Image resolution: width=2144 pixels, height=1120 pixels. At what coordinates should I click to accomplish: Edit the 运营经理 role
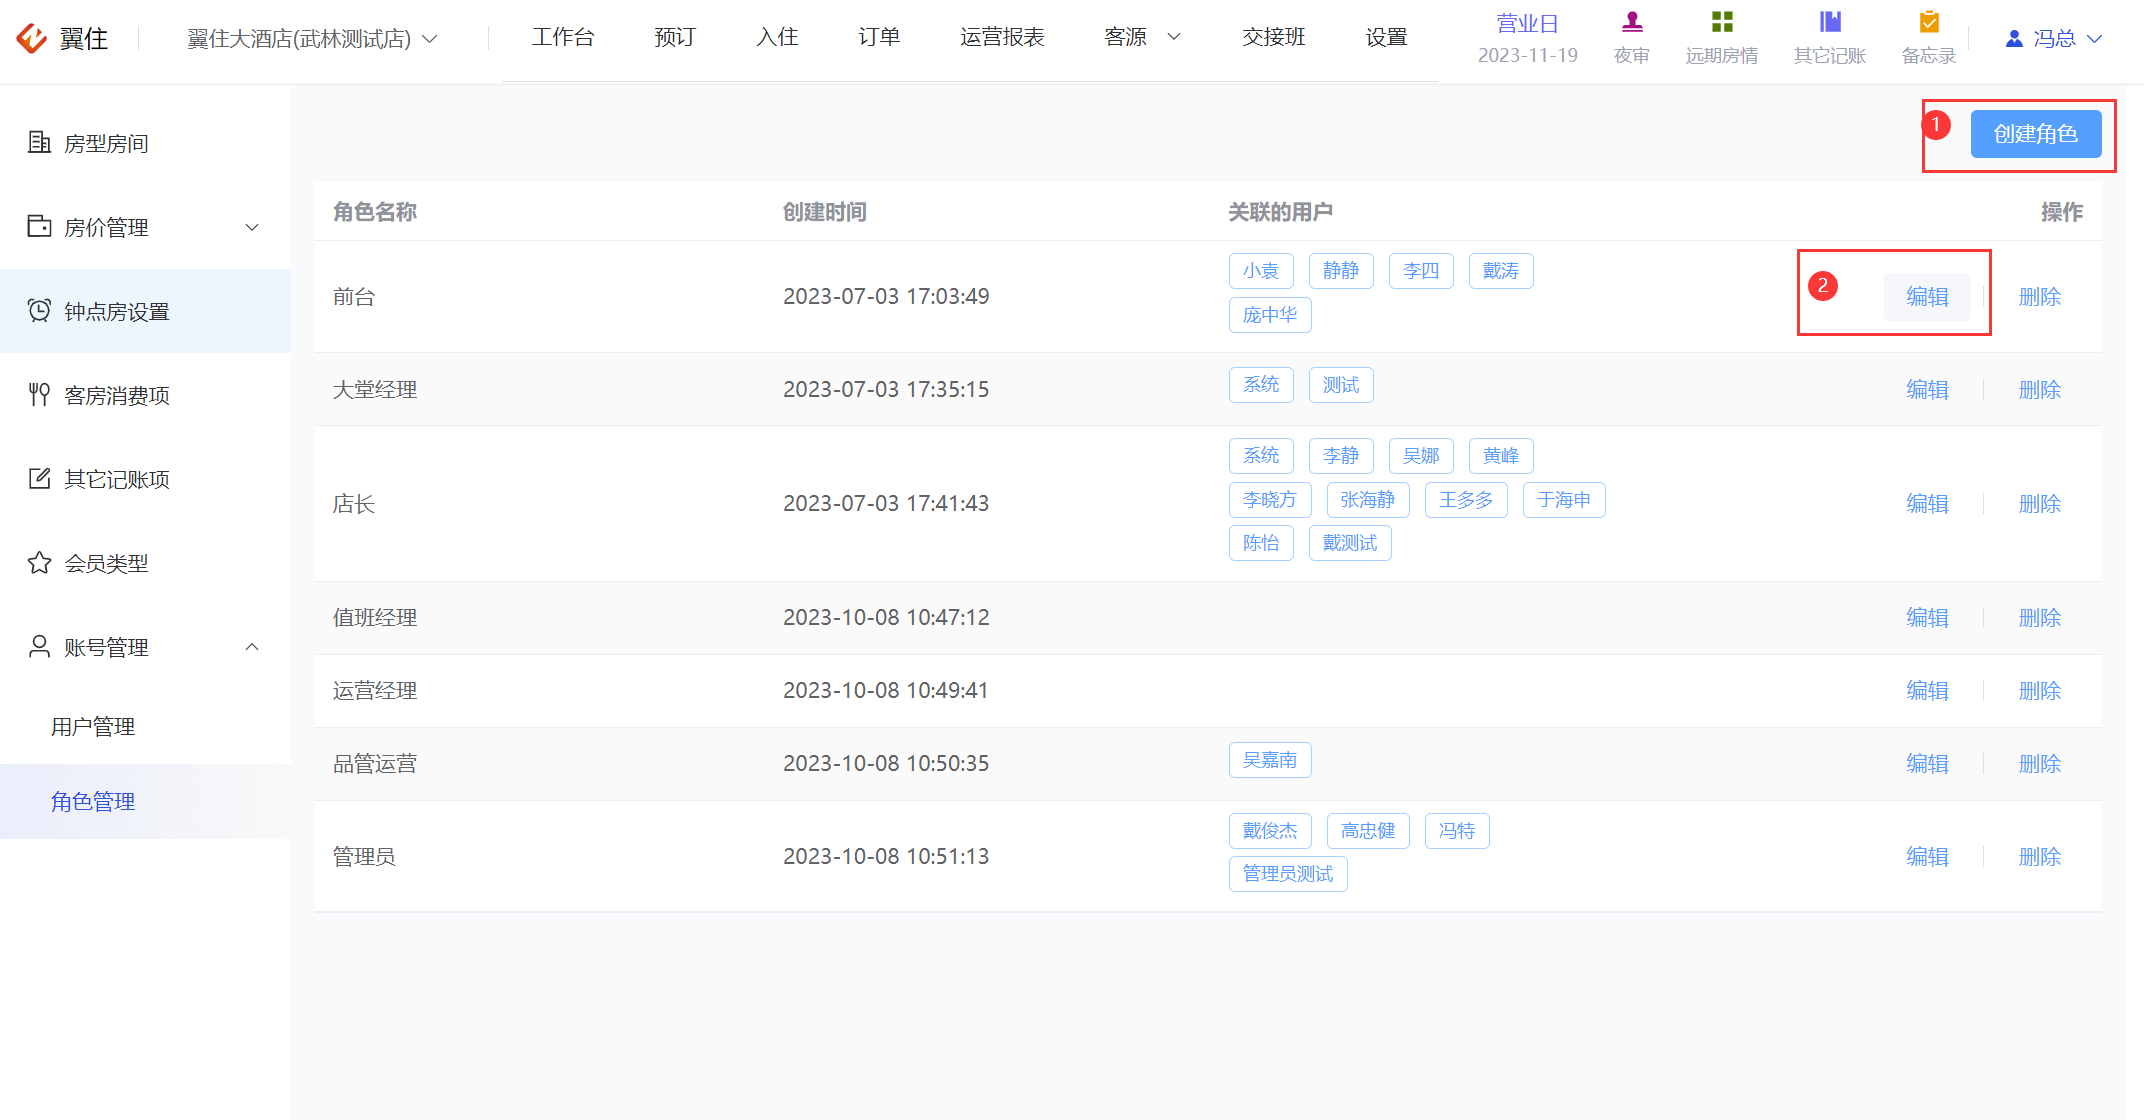pyautogui.click(x=1927, y=691)
